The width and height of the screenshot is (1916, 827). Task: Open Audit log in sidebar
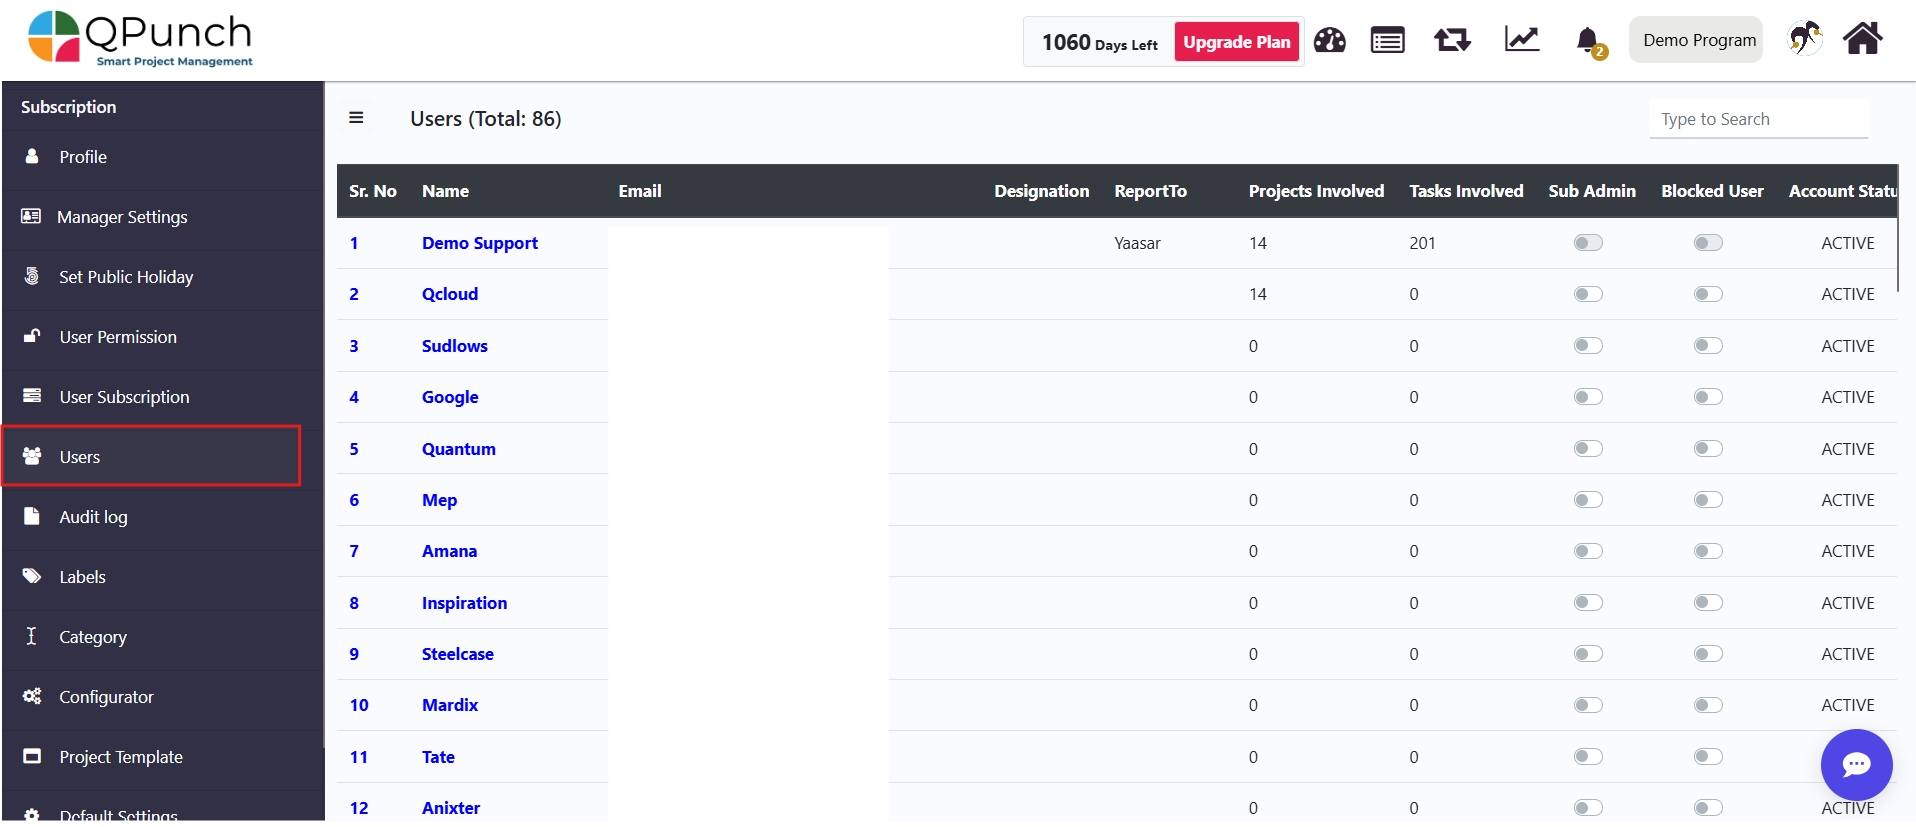click(x=93, y=517)
